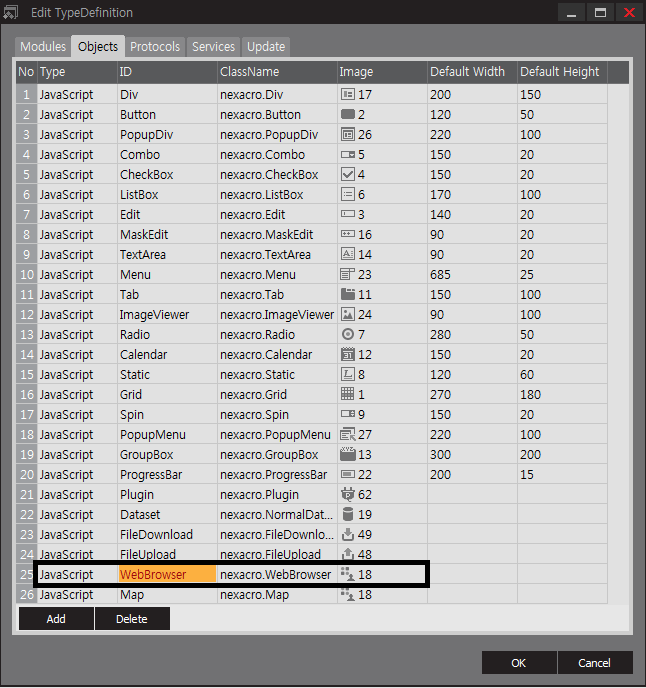Click Default Width value 685
Viewport: 646px width, 688px height.
coord(472,274)
